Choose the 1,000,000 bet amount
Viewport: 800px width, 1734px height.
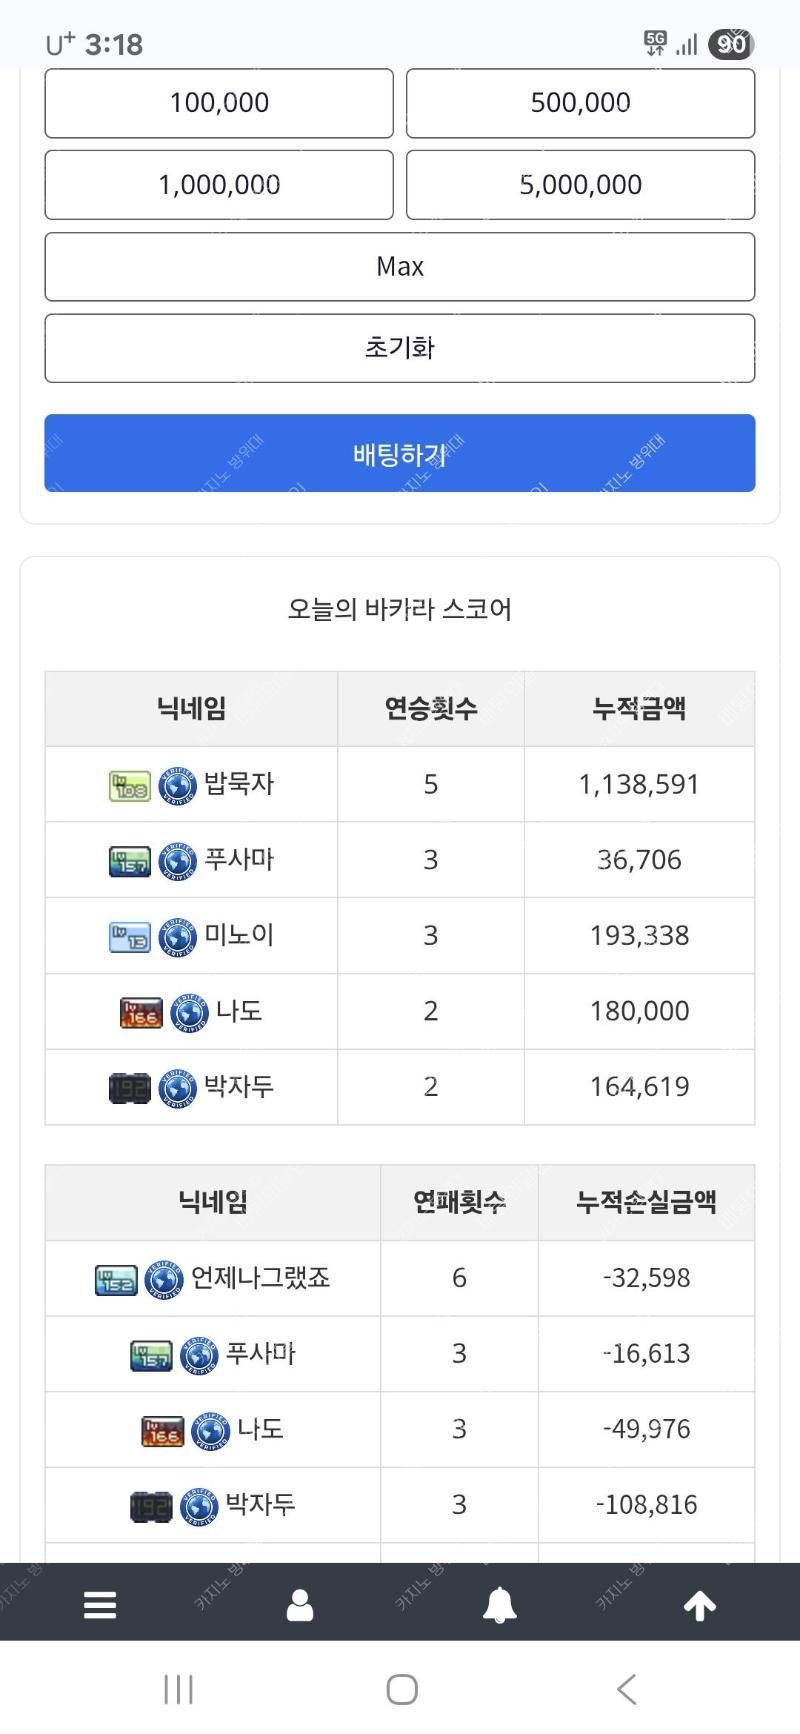pos(219,185)
